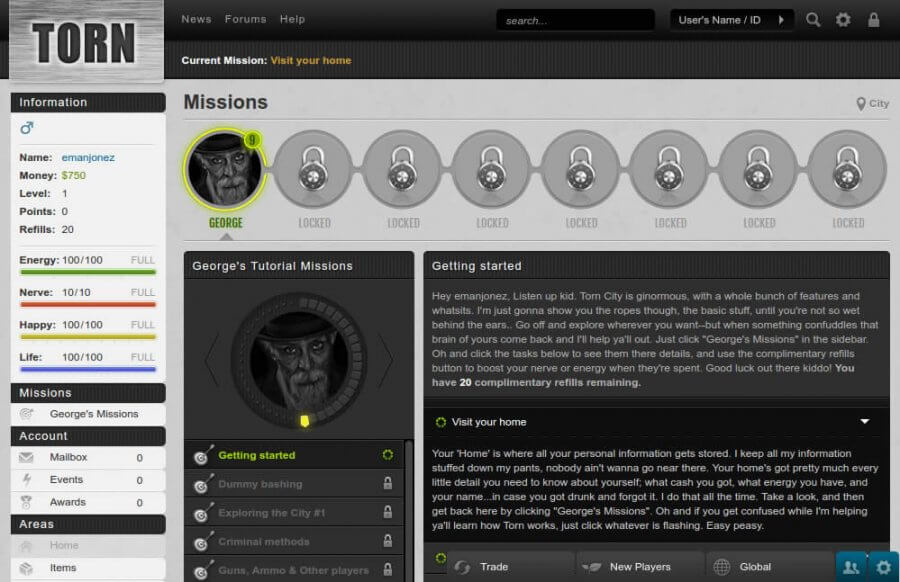Collapse the Visit your home task
The image size is (900, 582).
point(864,422)
